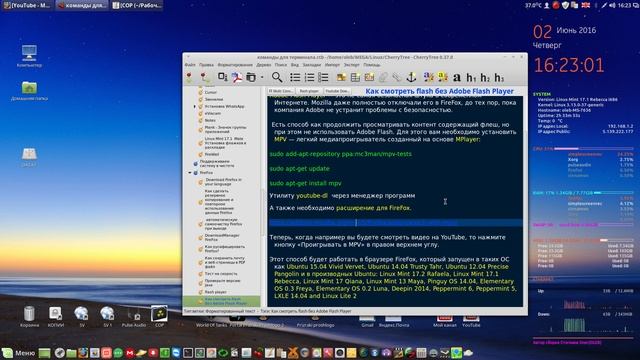Open the Поиск menu

pos(281,65)
